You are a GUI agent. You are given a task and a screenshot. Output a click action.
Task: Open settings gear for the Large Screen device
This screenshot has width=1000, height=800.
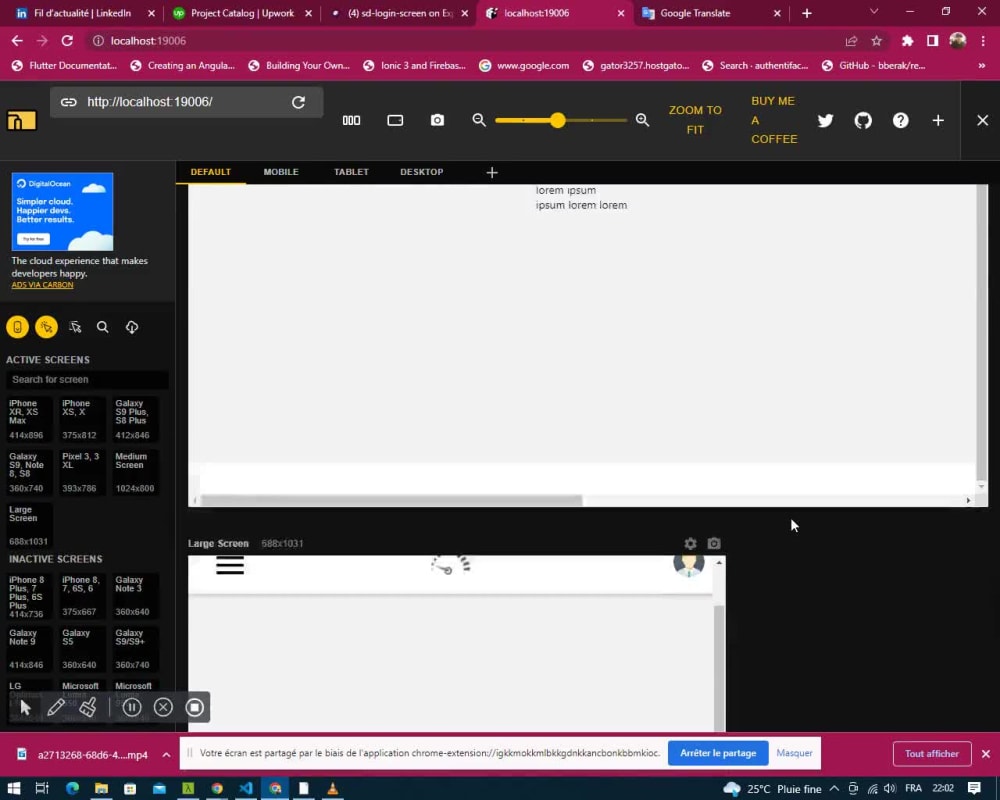tap(690, 543)
